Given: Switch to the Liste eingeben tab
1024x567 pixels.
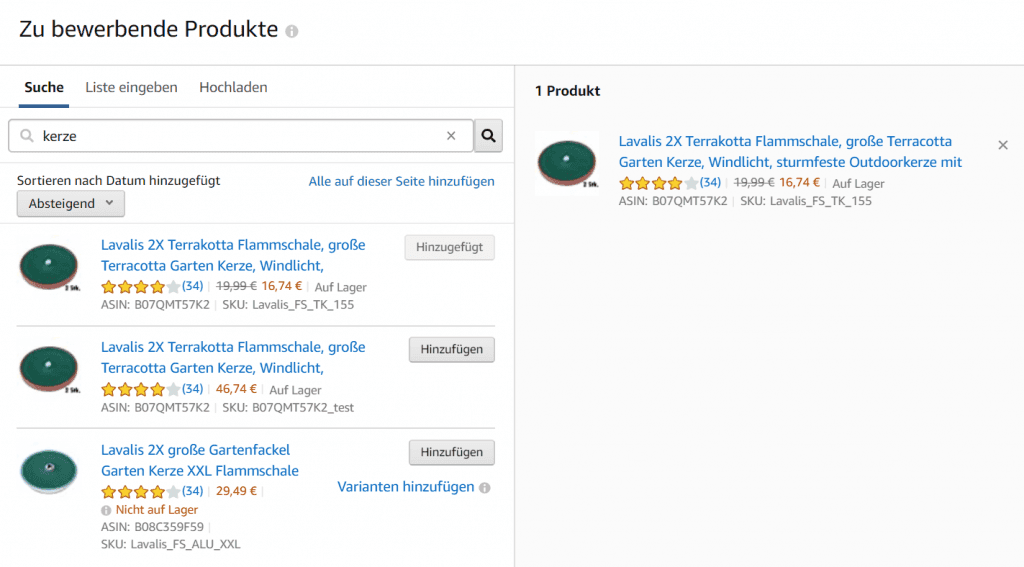Looking at the screenshot, I should (131, 88).
